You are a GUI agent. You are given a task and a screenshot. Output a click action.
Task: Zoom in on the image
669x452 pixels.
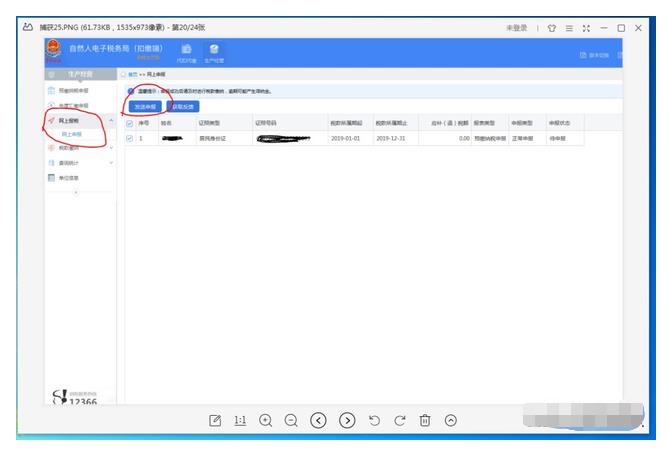click(x=266, y=420)
